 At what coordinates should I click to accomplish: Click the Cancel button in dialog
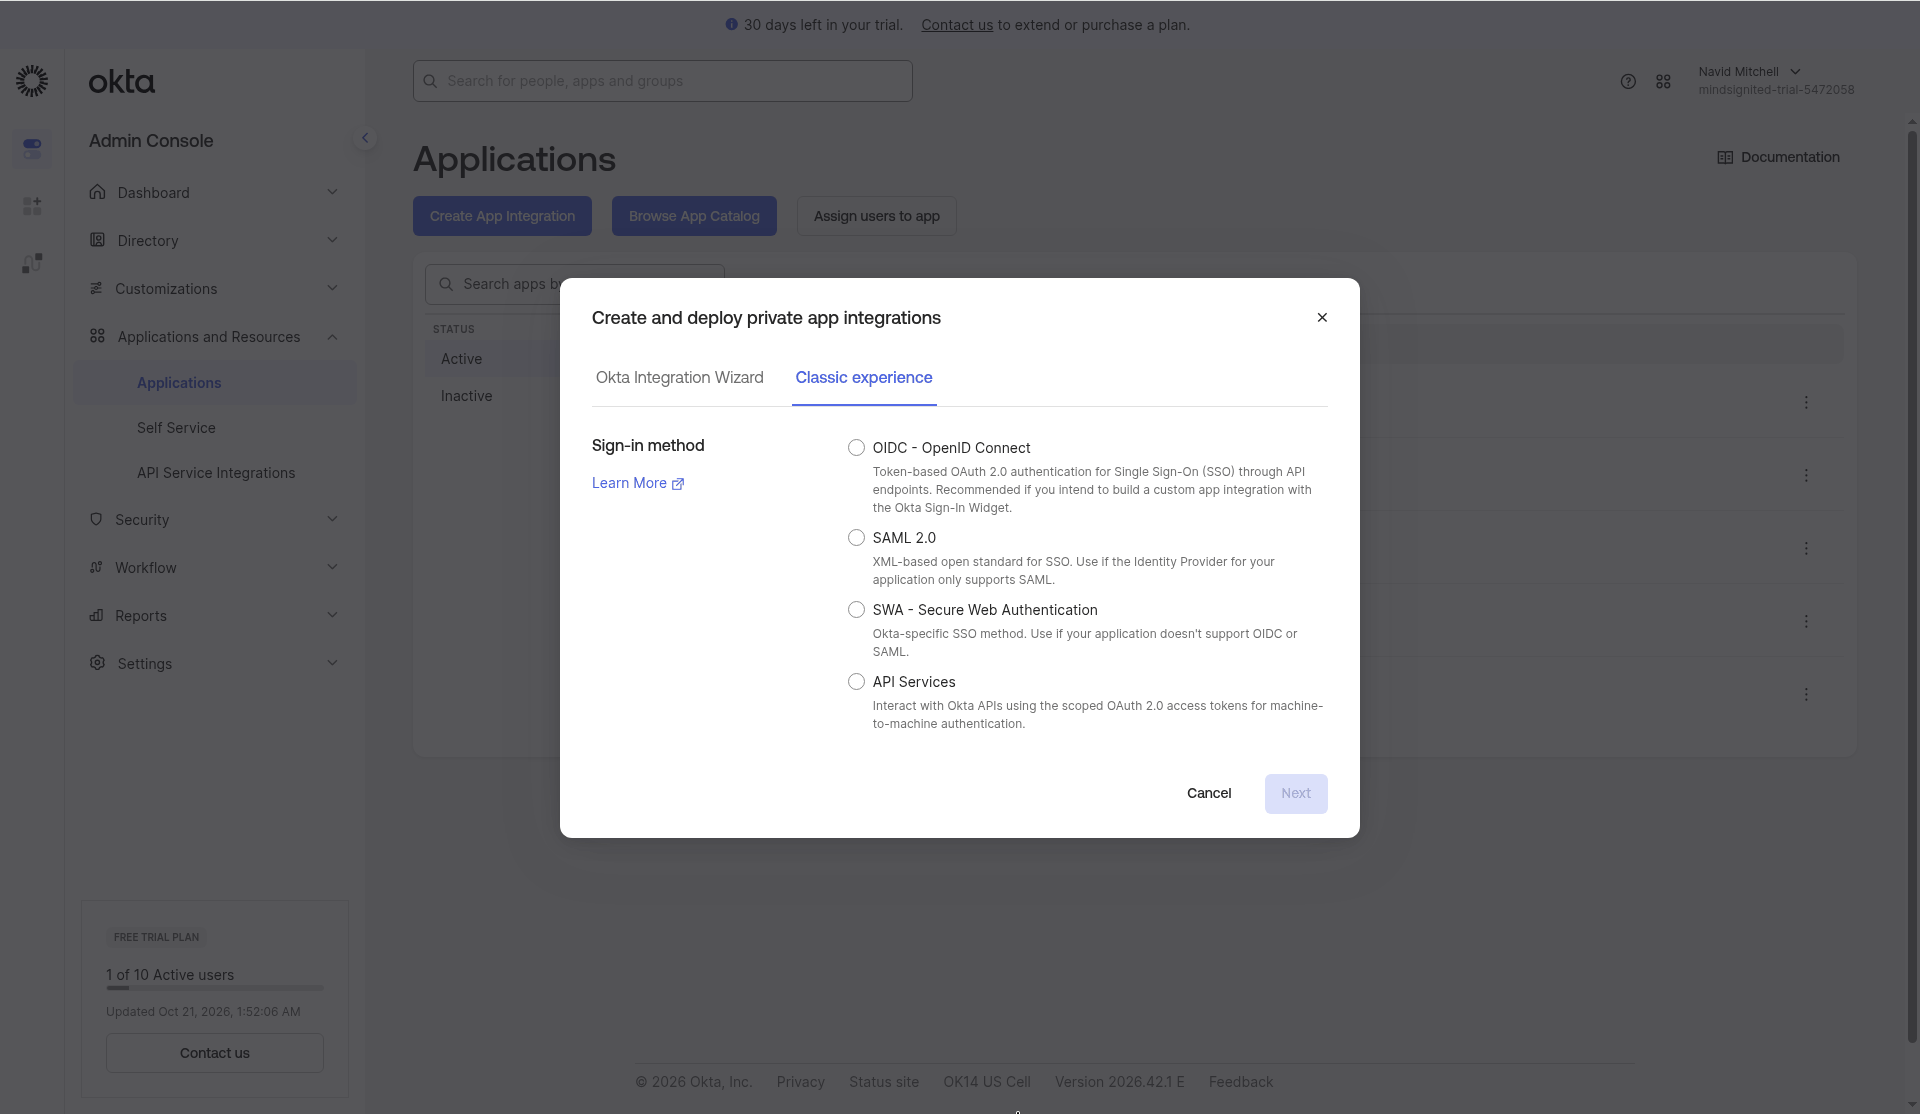(x=1209, y=793)
